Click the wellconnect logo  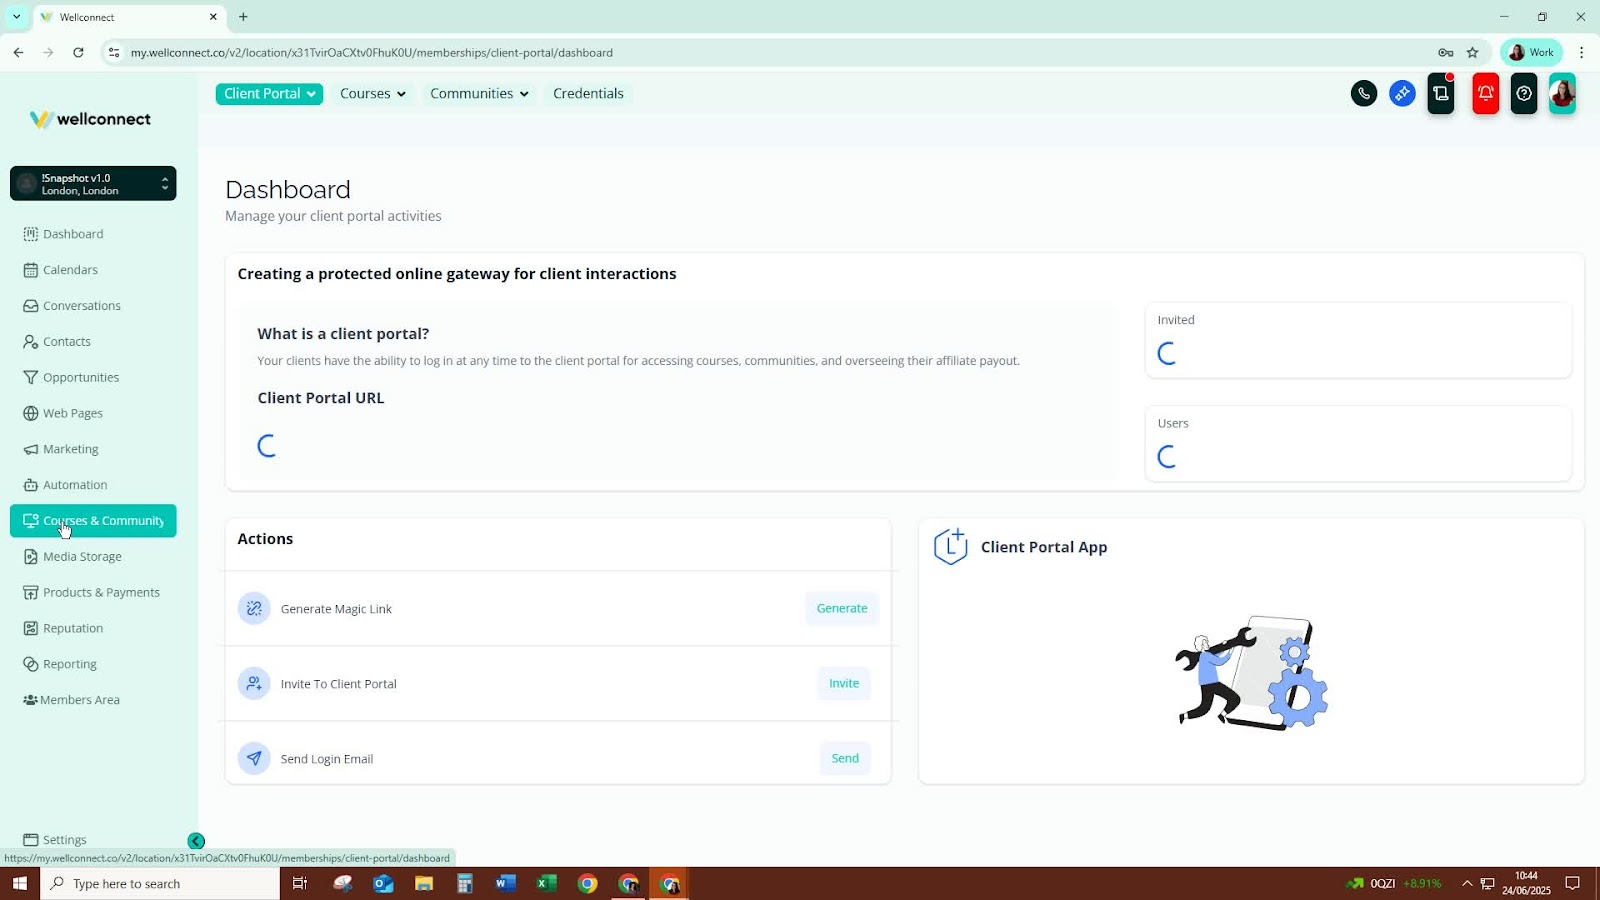(90, 119)
